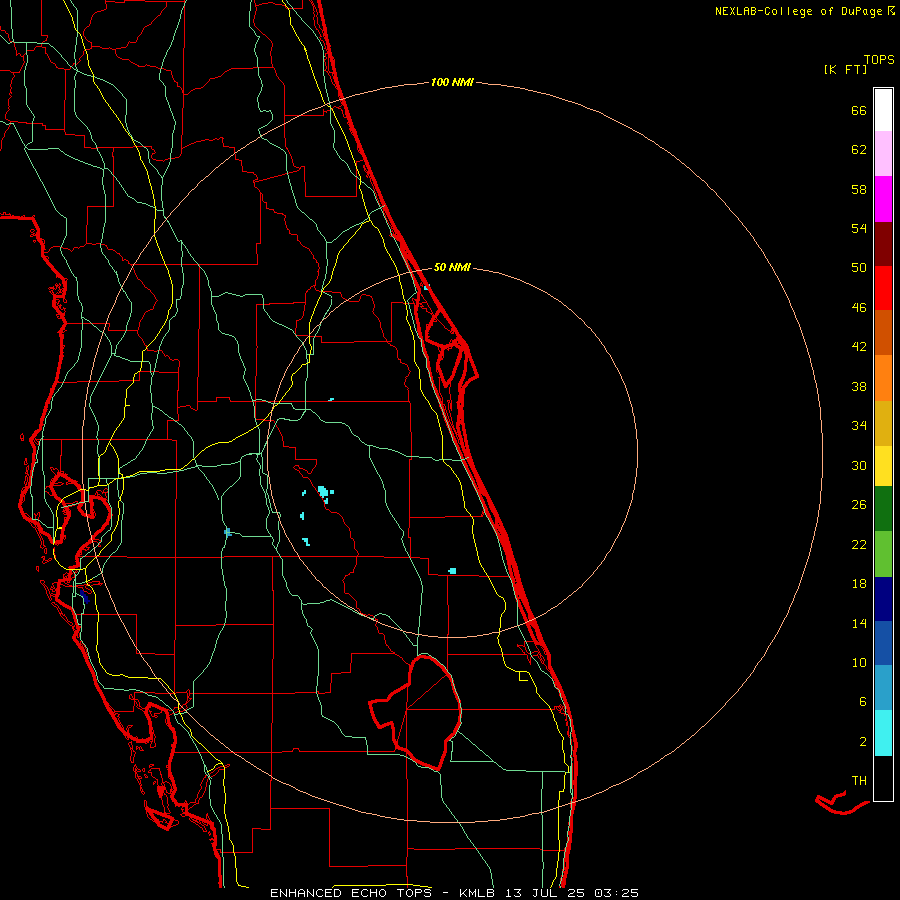This screenshot has height=900, width=900.
Task: Open the NEXLAB-College of DuPage credit text
Action: [805, 11]
